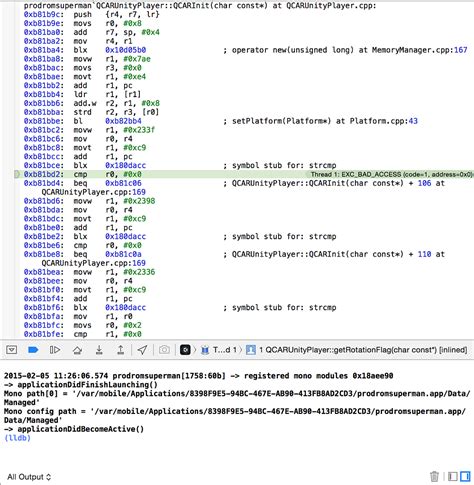Click the immediate value #0x7ae
474x485 pixels.
137,59
